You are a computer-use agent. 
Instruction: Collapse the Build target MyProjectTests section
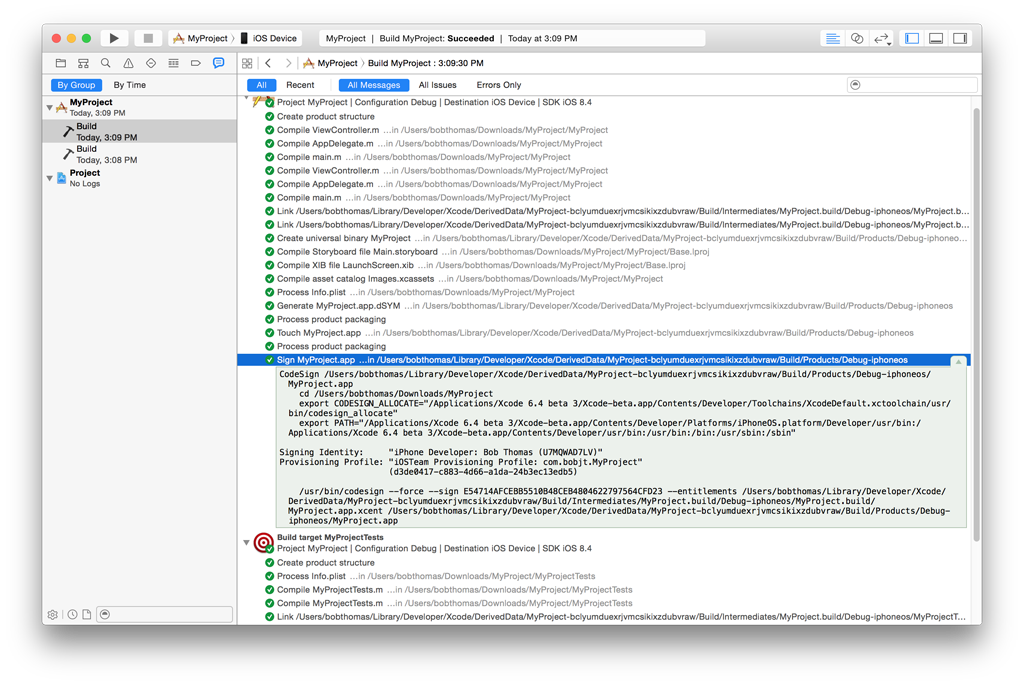[247, 543]
